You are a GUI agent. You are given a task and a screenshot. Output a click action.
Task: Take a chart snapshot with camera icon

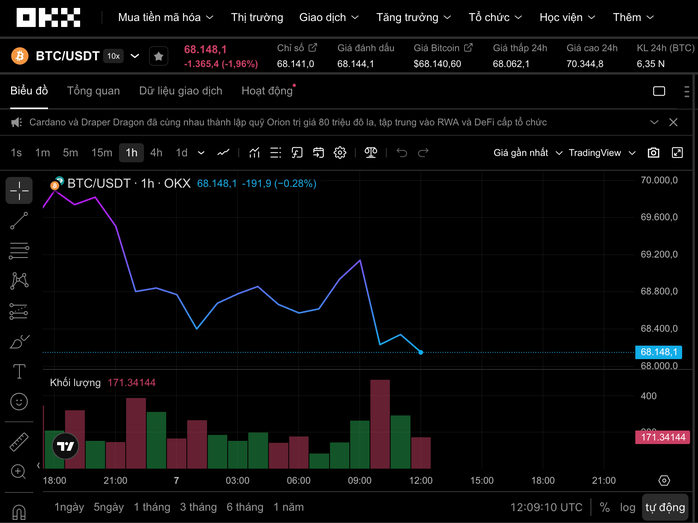653,153
